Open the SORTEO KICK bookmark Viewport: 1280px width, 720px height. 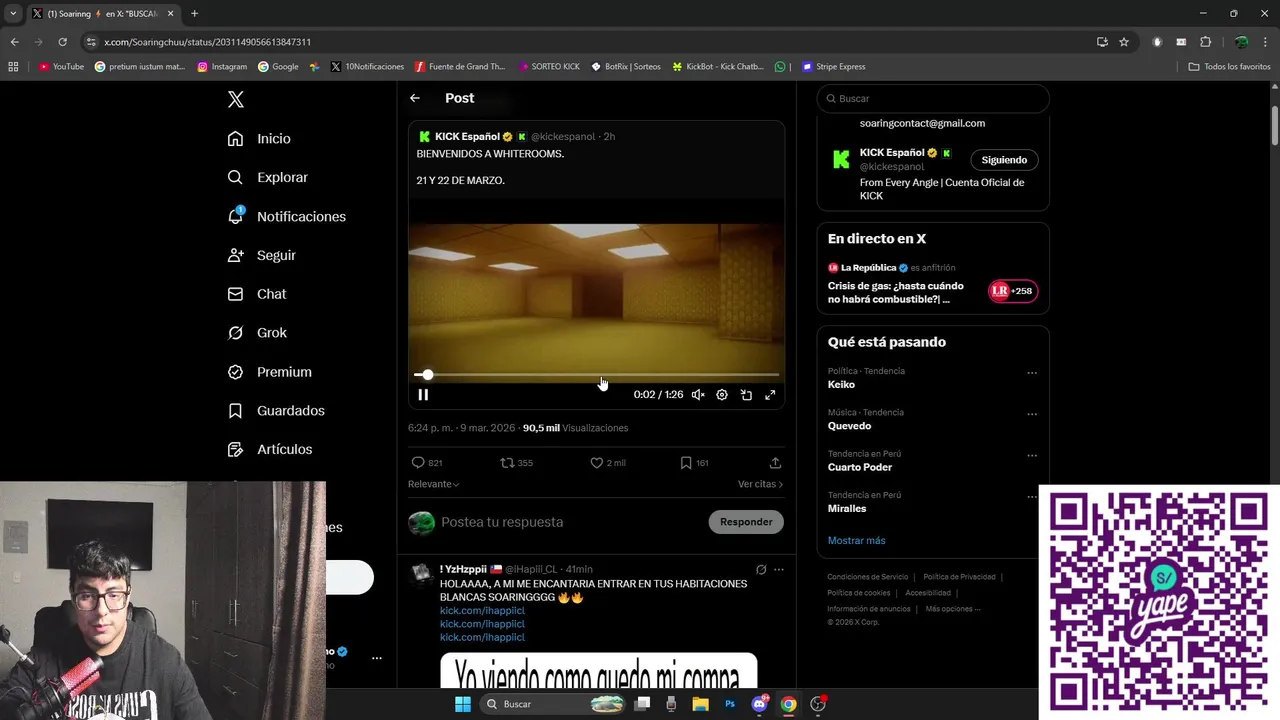point(549,67)
